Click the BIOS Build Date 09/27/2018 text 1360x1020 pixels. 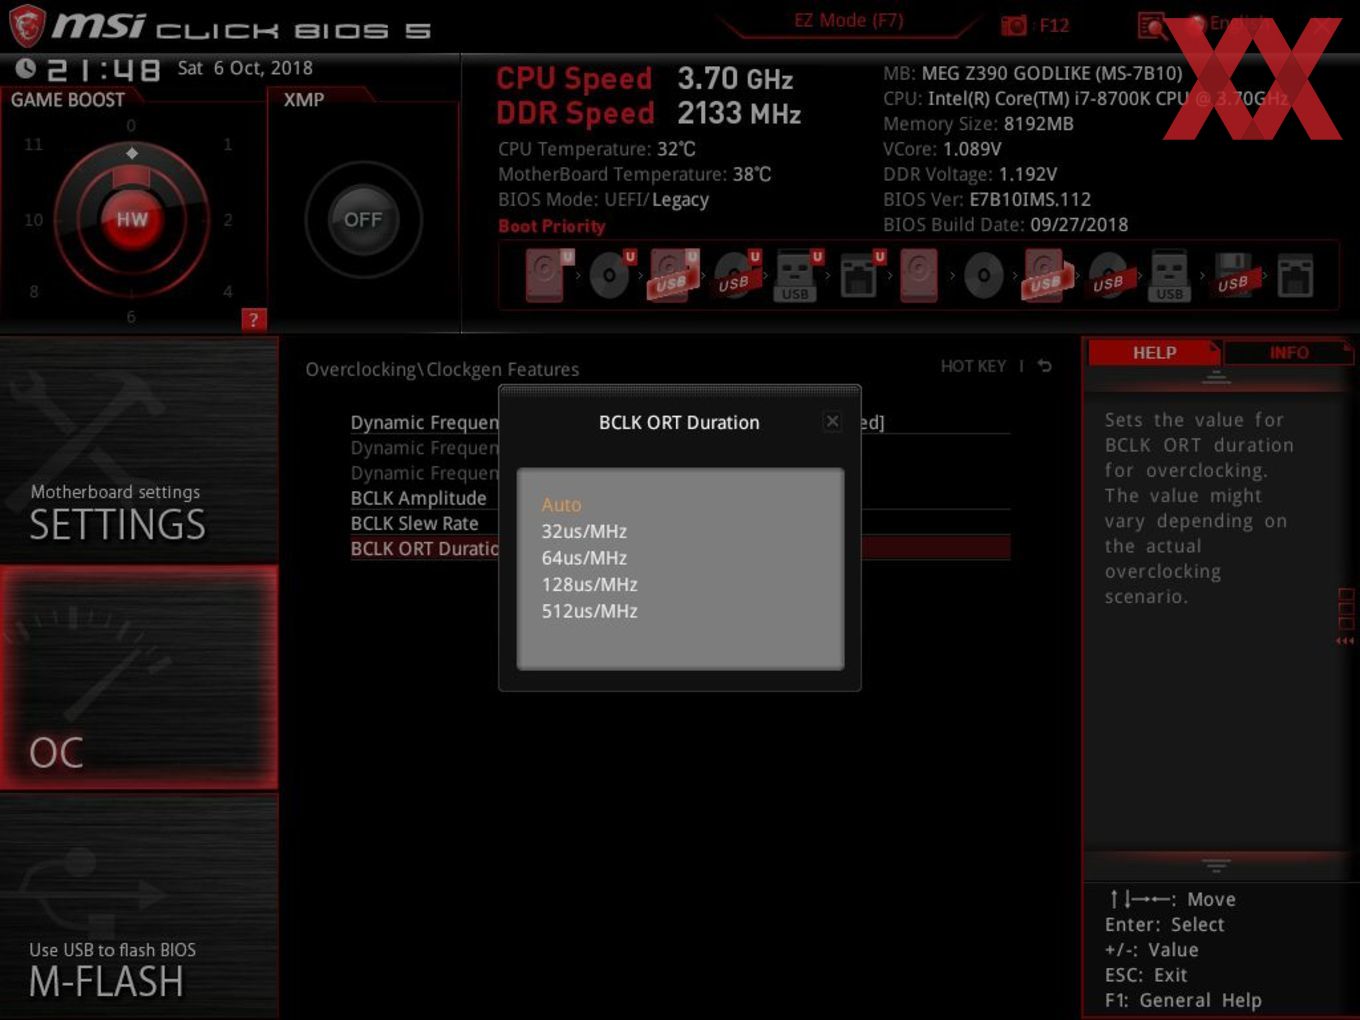tap(1005, 225)
